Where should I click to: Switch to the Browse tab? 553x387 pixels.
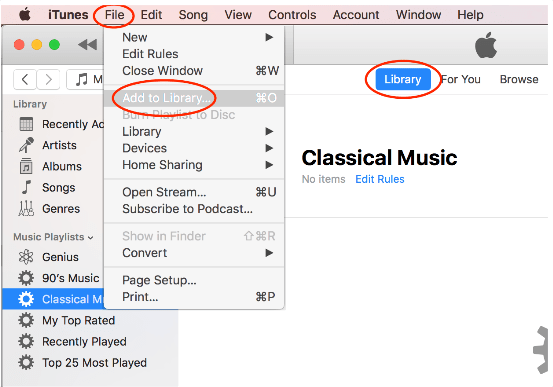pyautogui.click(x=519, y=79)
